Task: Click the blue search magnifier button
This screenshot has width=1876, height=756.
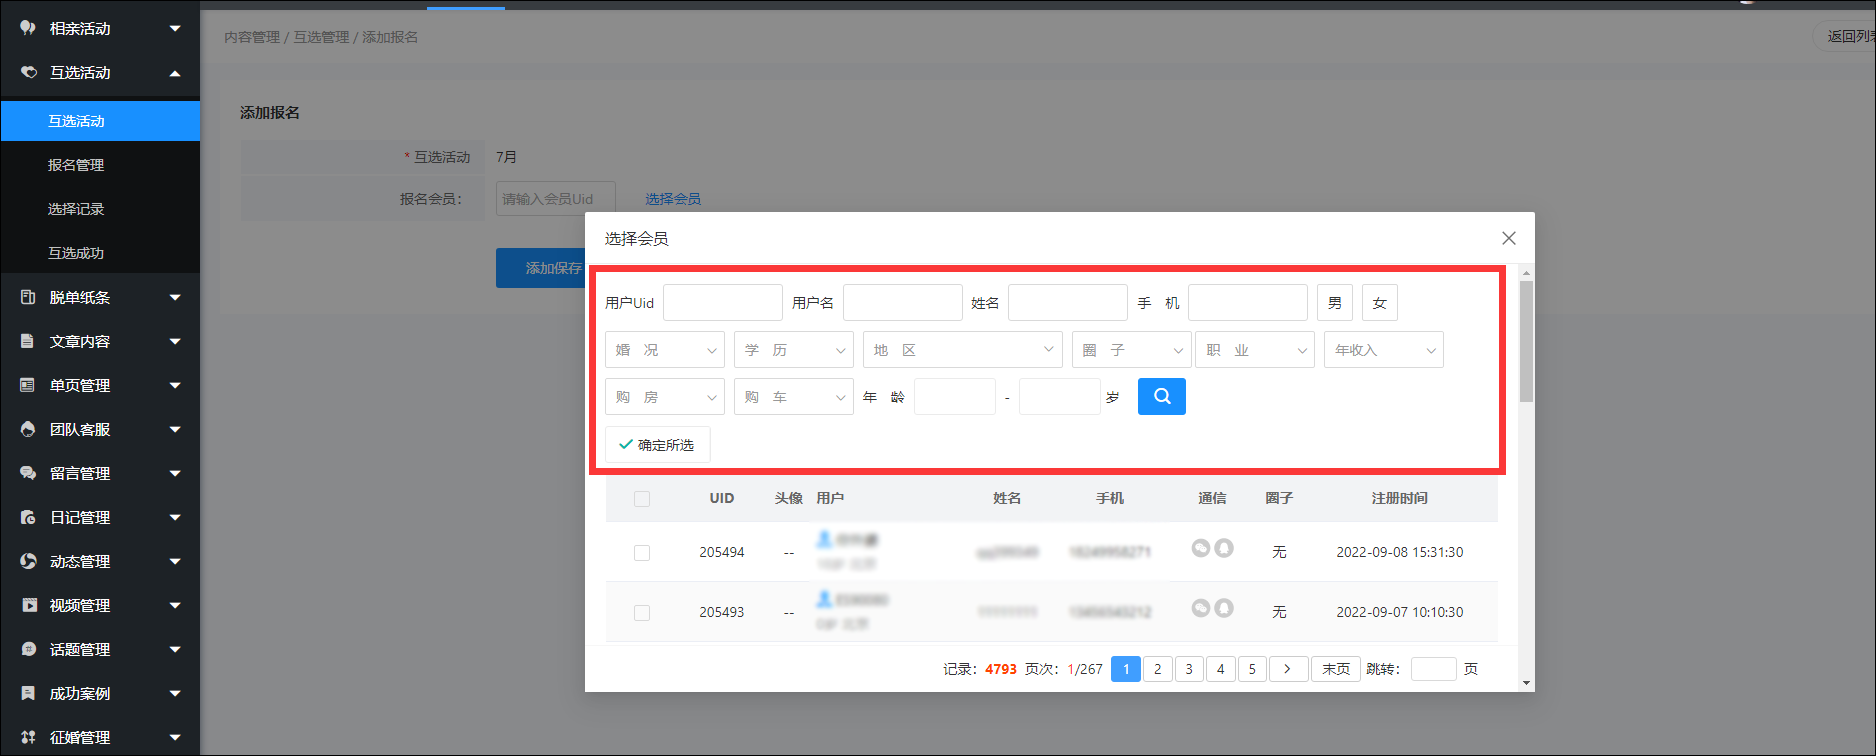Action: (x=1161, y=397)
